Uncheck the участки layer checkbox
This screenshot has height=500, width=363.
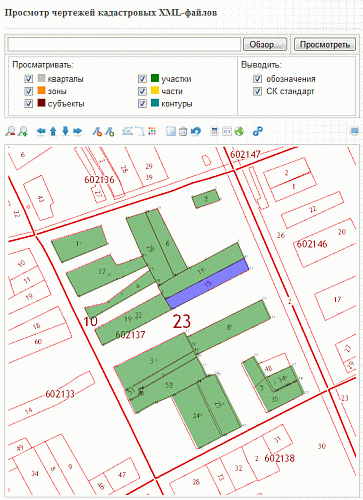142,79
